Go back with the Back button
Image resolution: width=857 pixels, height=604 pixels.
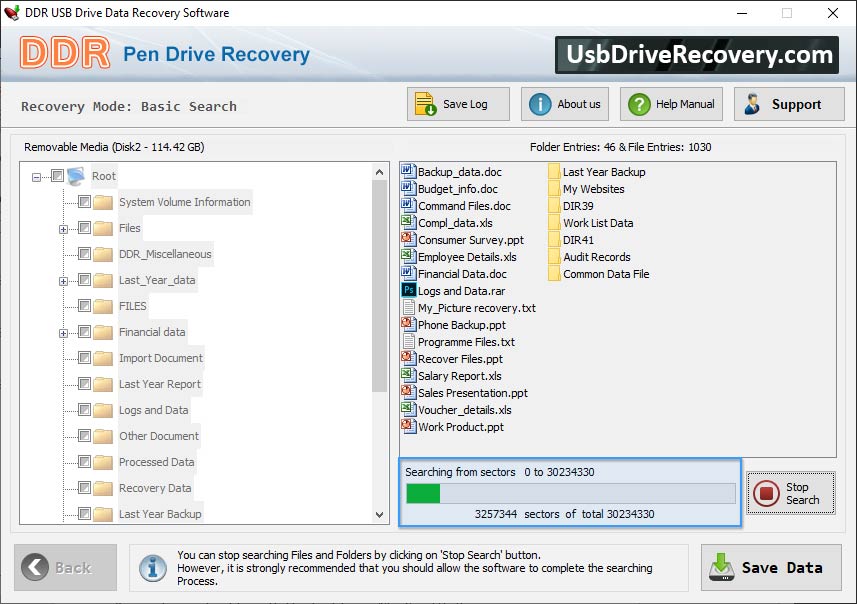click(66, 567)
